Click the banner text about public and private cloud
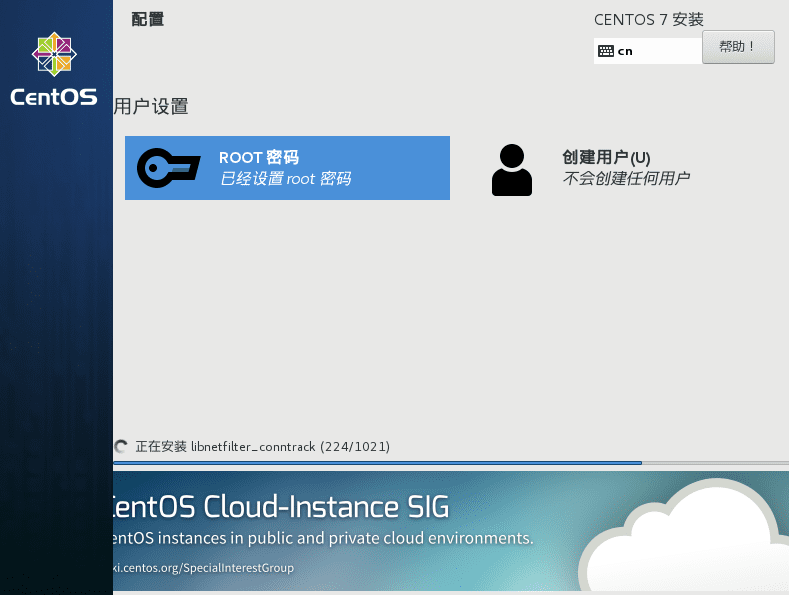The height and width of the screenshot is (595, 789). tap(322, 538)
